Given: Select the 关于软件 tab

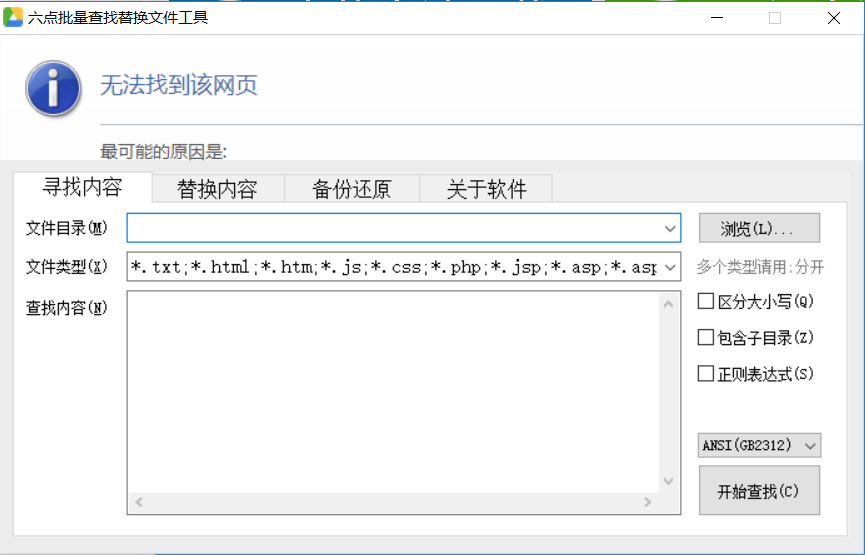Looking at the screenshot, I should 486,189.
